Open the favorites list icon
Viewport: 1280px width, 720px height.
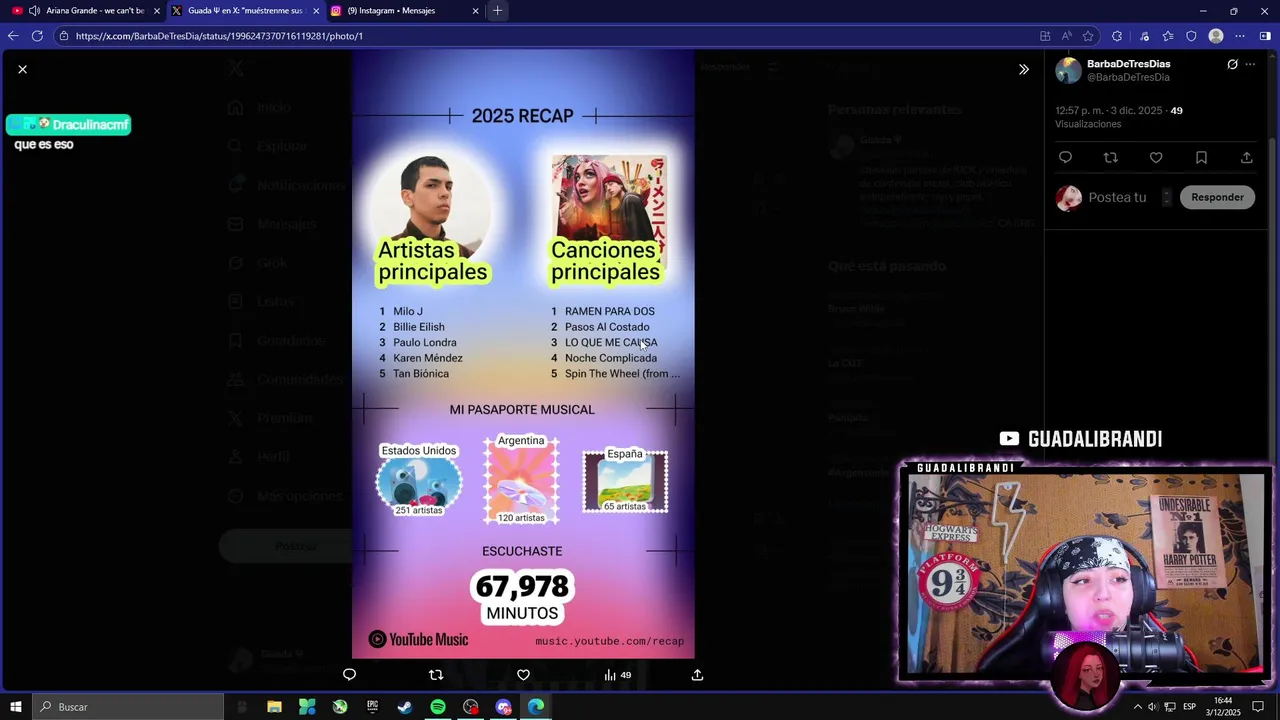(x=1168, y=36)
